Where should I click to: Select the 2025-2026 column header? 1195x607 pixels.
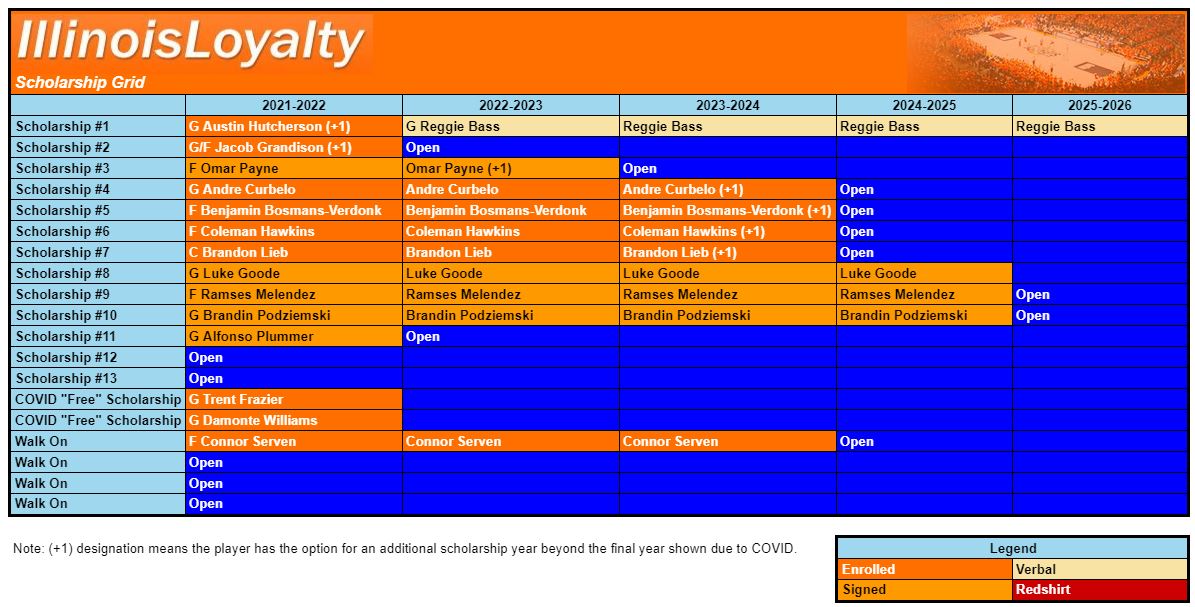(1100, 105)
